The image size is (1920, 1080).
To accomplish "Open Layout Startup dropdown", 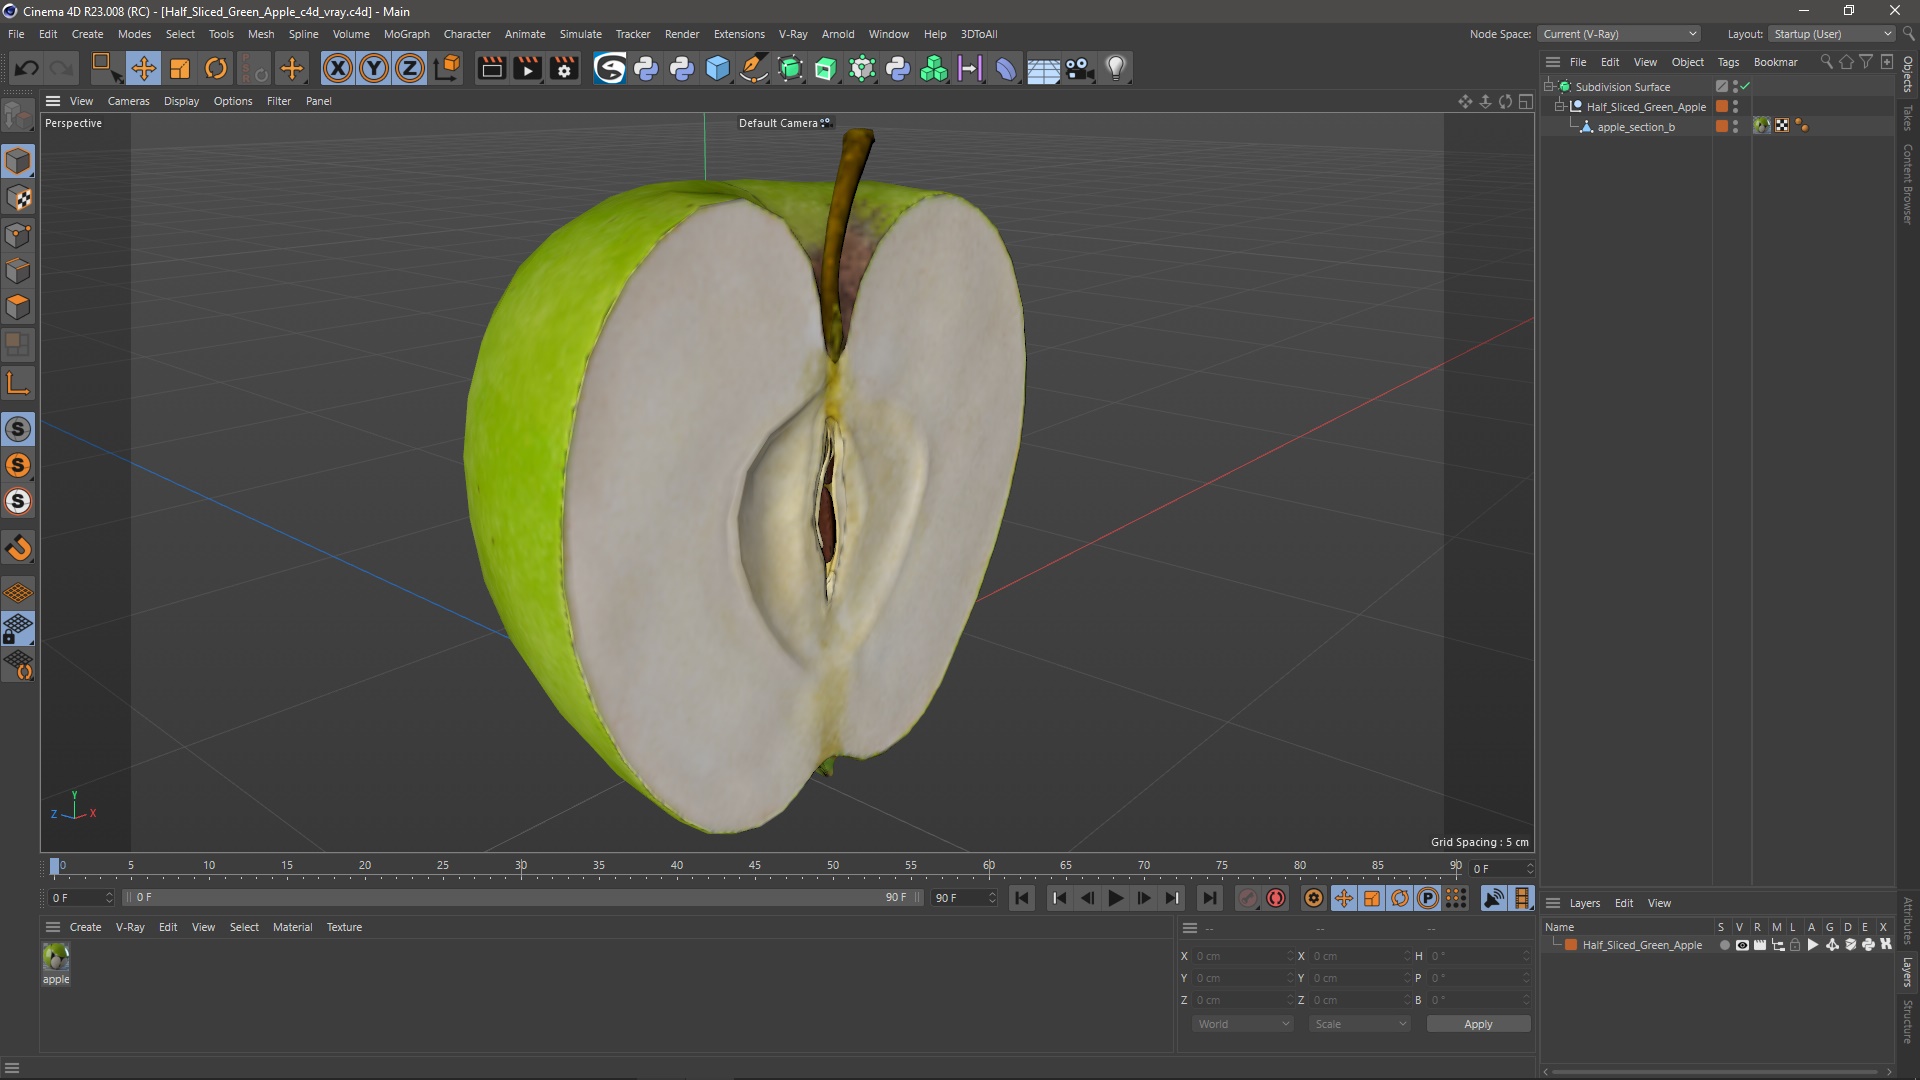I will [x=1832, y=34].
